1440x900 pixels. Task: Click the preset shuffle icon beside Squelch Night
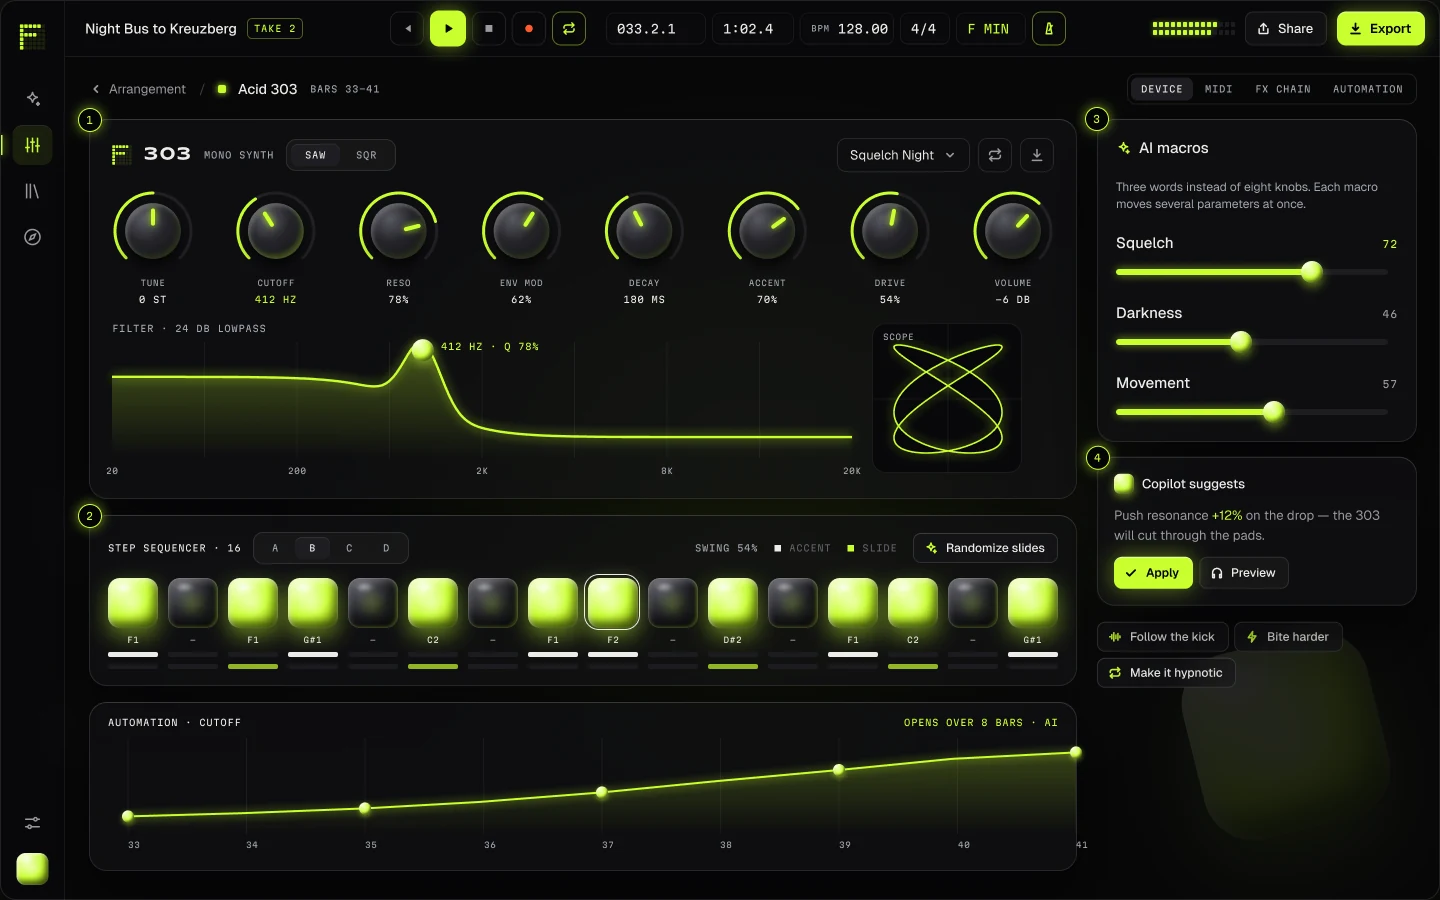pyautogui.click(x=995, y=155)
